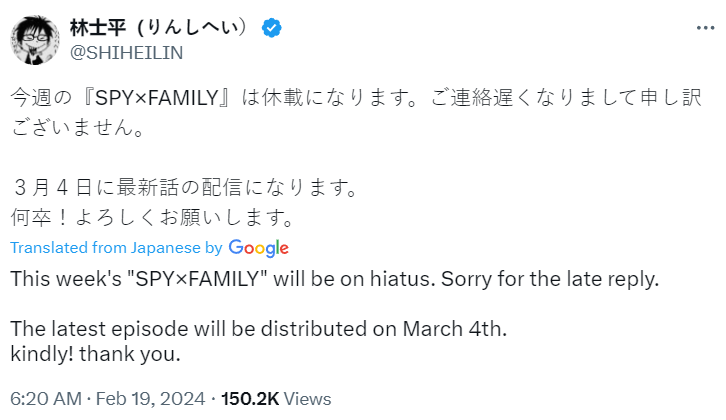This screenshot has width=726, height=420.
Task: Select the sentence ご連絡遅くなりまして申し訳
Action: coord(566,98)
